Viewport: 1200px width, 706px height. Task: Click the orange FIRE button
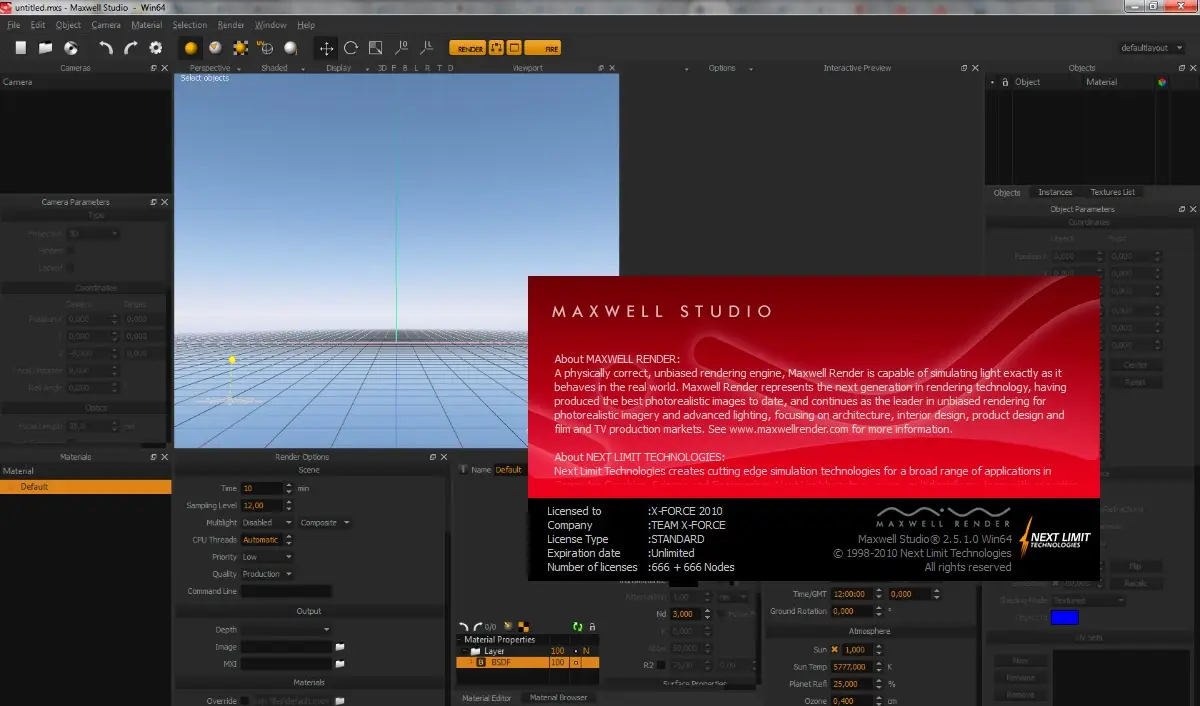[x=543, y=47]
